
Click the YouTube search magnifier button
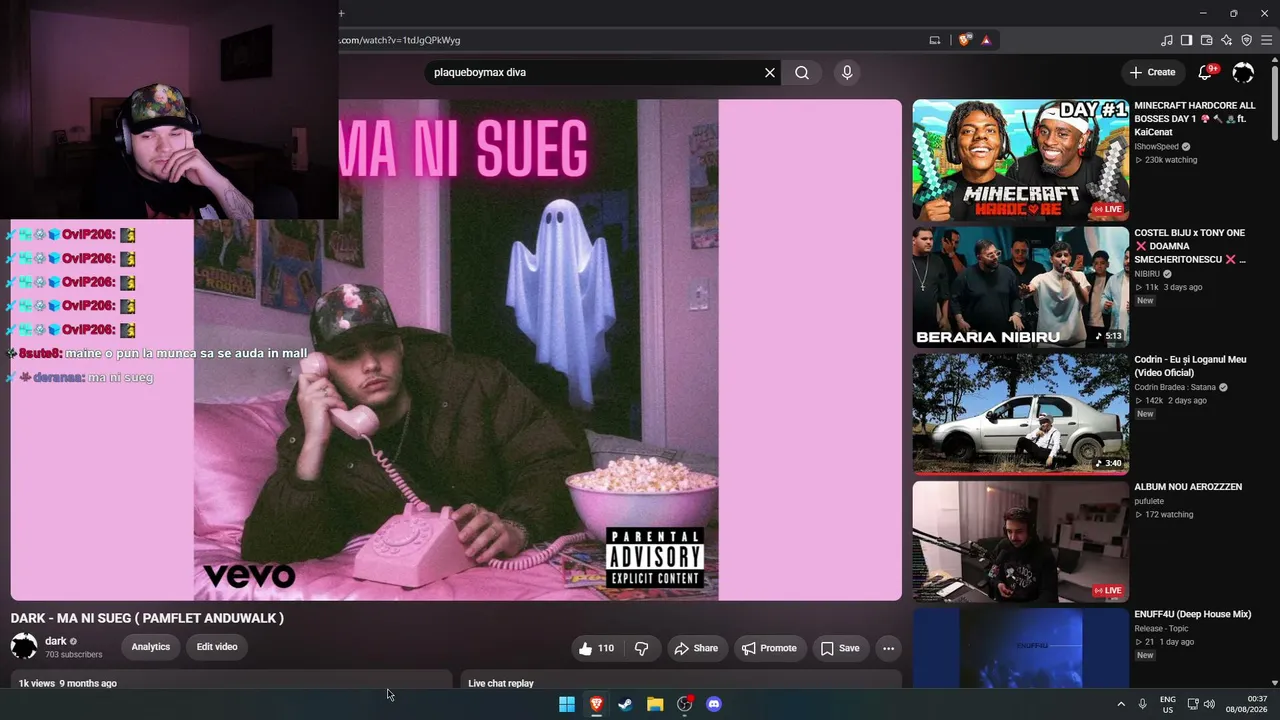(802, 72)
